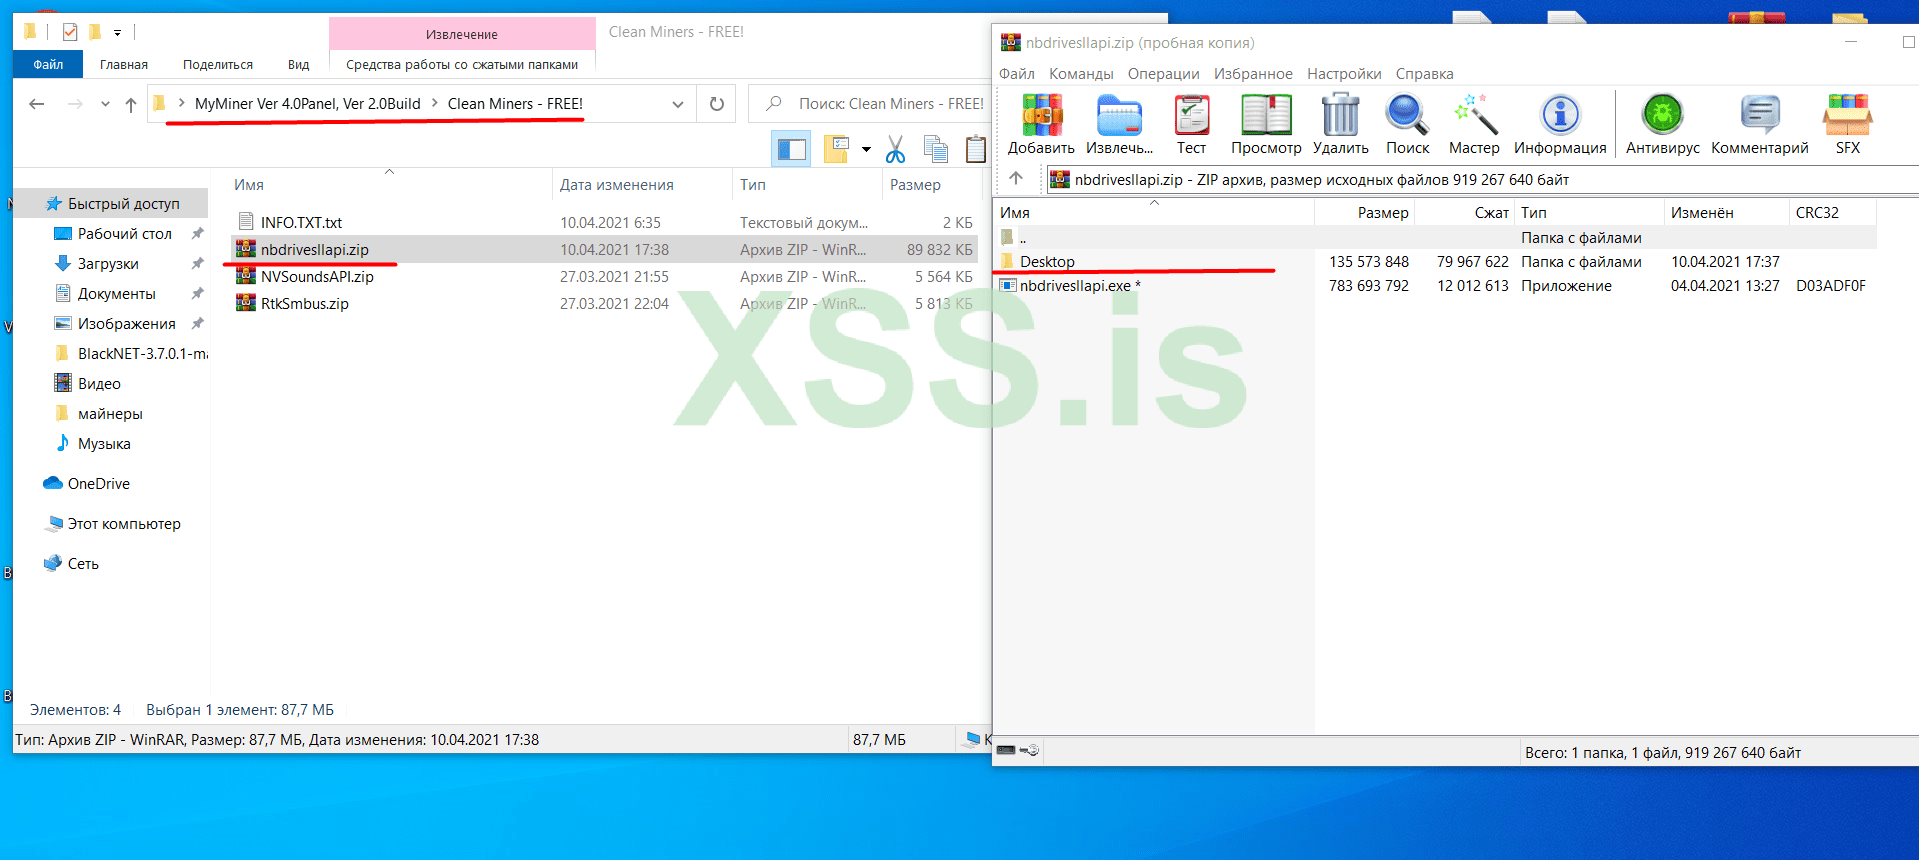The width and height of the screenshot is (1919, 860).
Task: Click the Просмотр (View) icon in WinRAR
Action: [1266, 116]
